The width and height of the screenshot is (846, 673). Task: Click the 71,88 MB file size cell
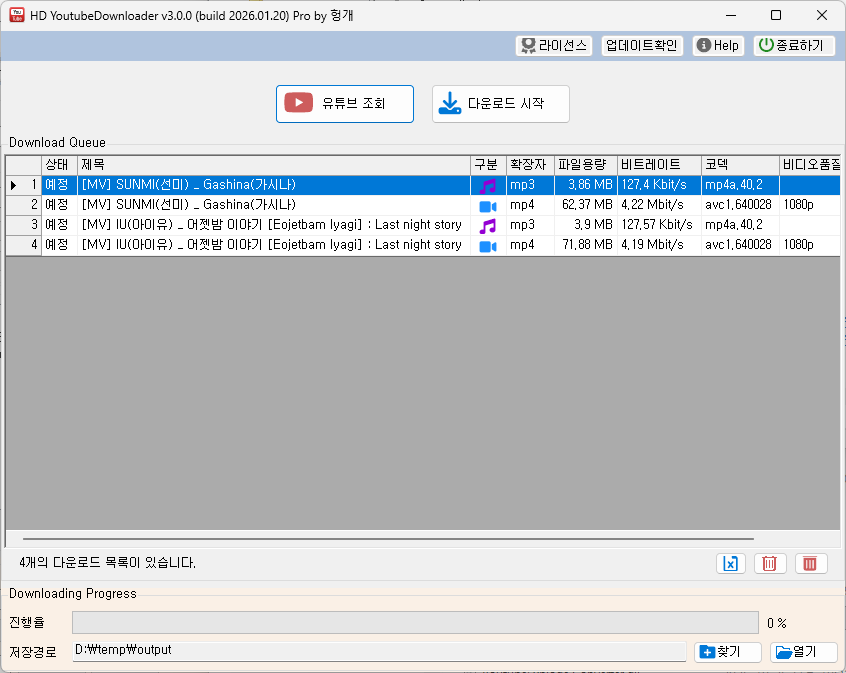click(x=585, y=245)
